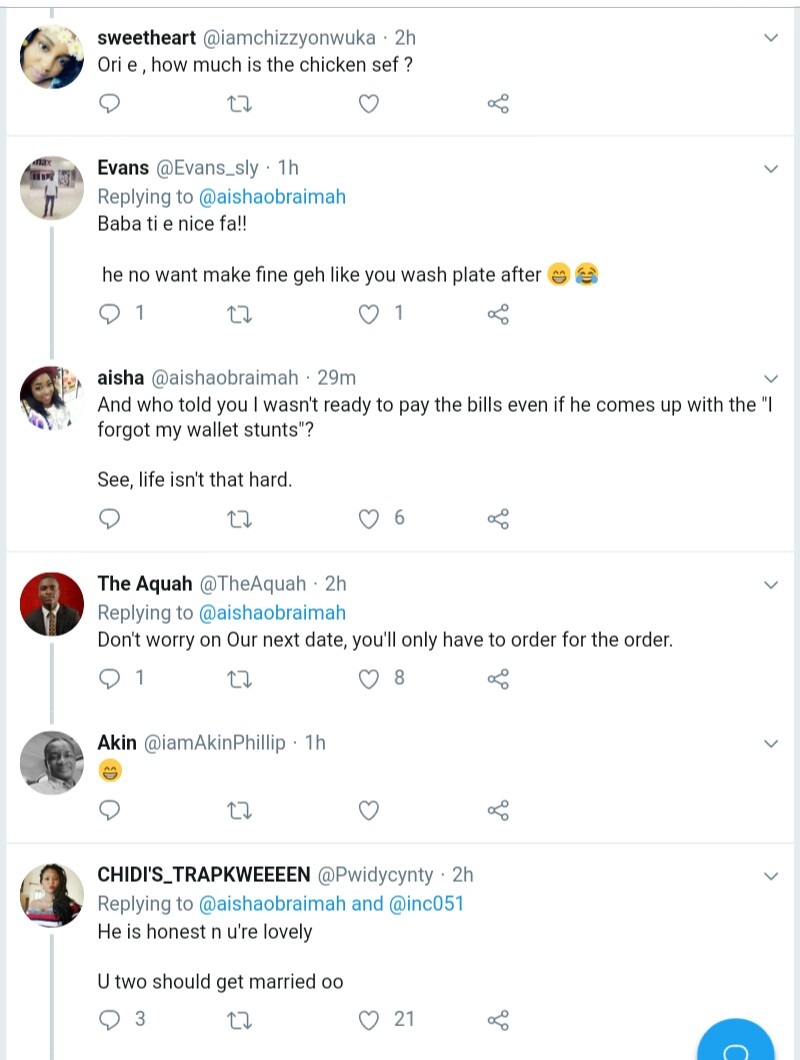This screenshot has height=1060, width=800.
Task: Share sweetheart's tweet
Action: tap(498, 103)
